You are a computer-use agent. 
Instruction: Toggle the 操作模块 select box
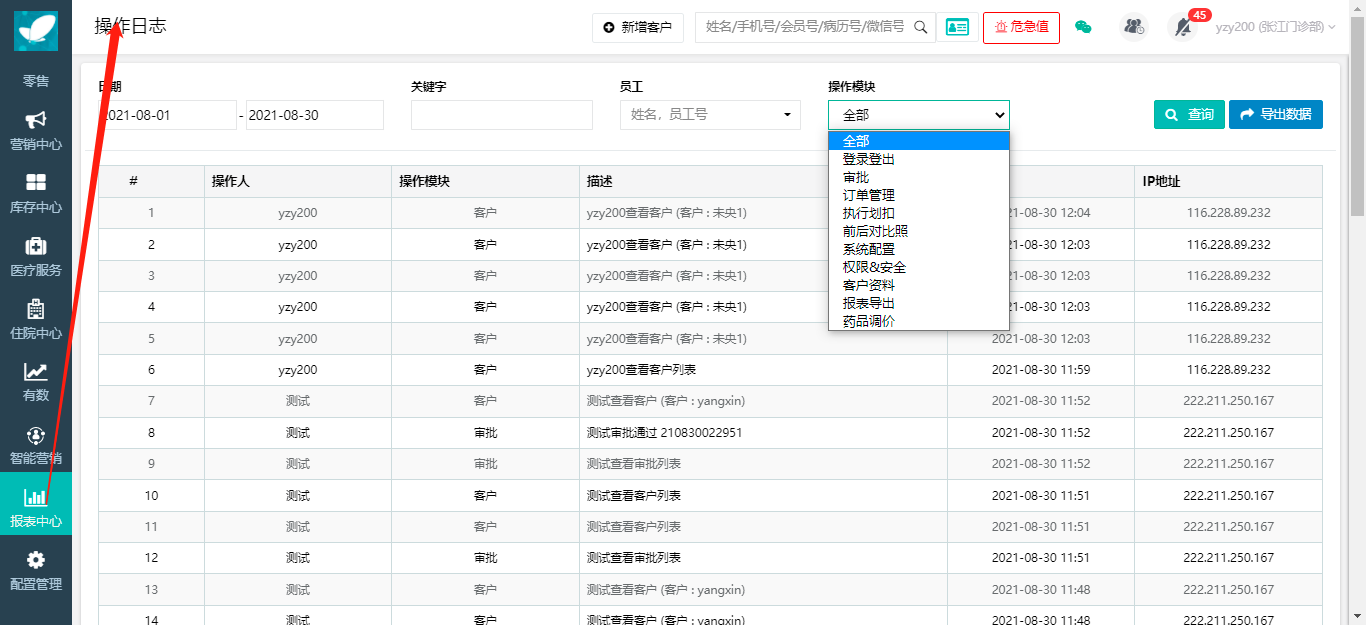(x=919, y=115)
